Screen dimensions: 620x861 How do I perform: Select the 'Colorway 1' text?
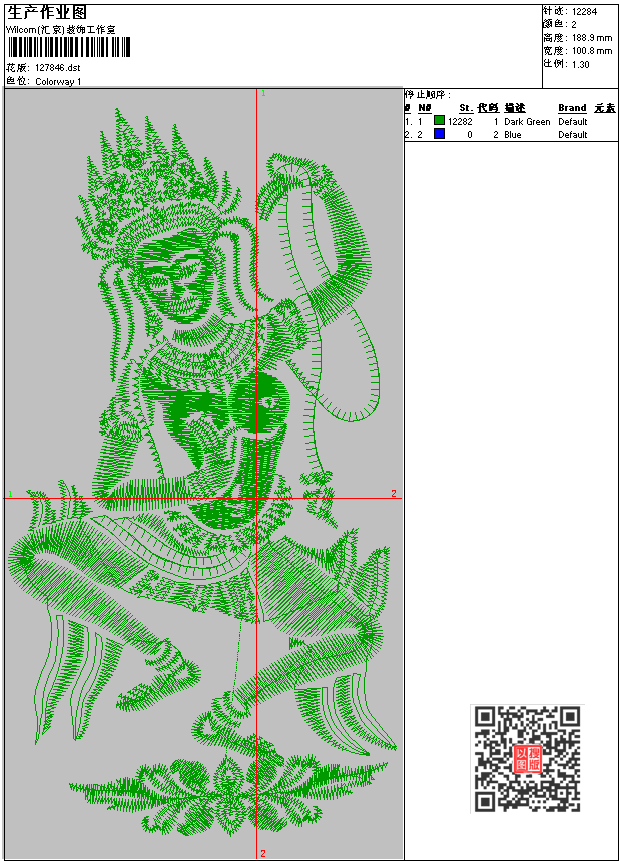pyautogui.click(x=58, y=82)
